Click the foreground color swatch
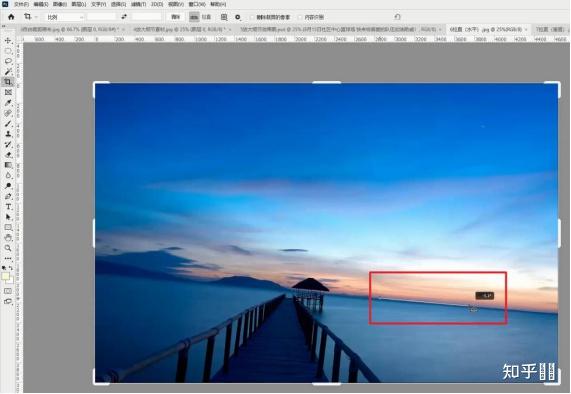The image size is (571, 394). tap(5, 276)
